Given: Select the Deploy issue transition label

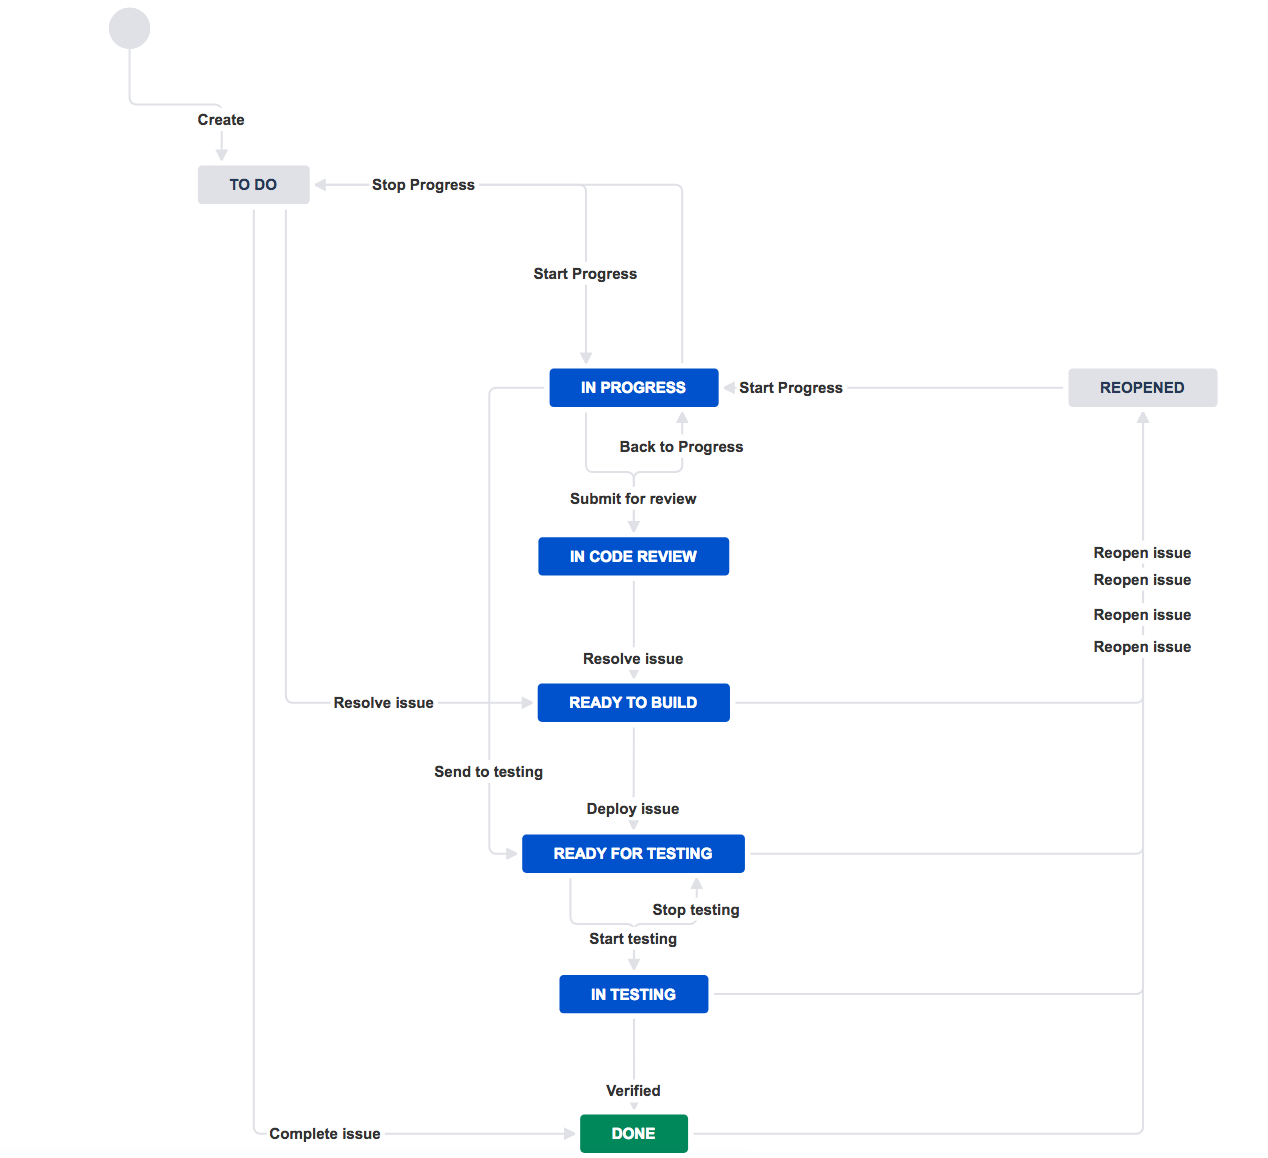Looking at the screenshot, I should click(633, 809).
